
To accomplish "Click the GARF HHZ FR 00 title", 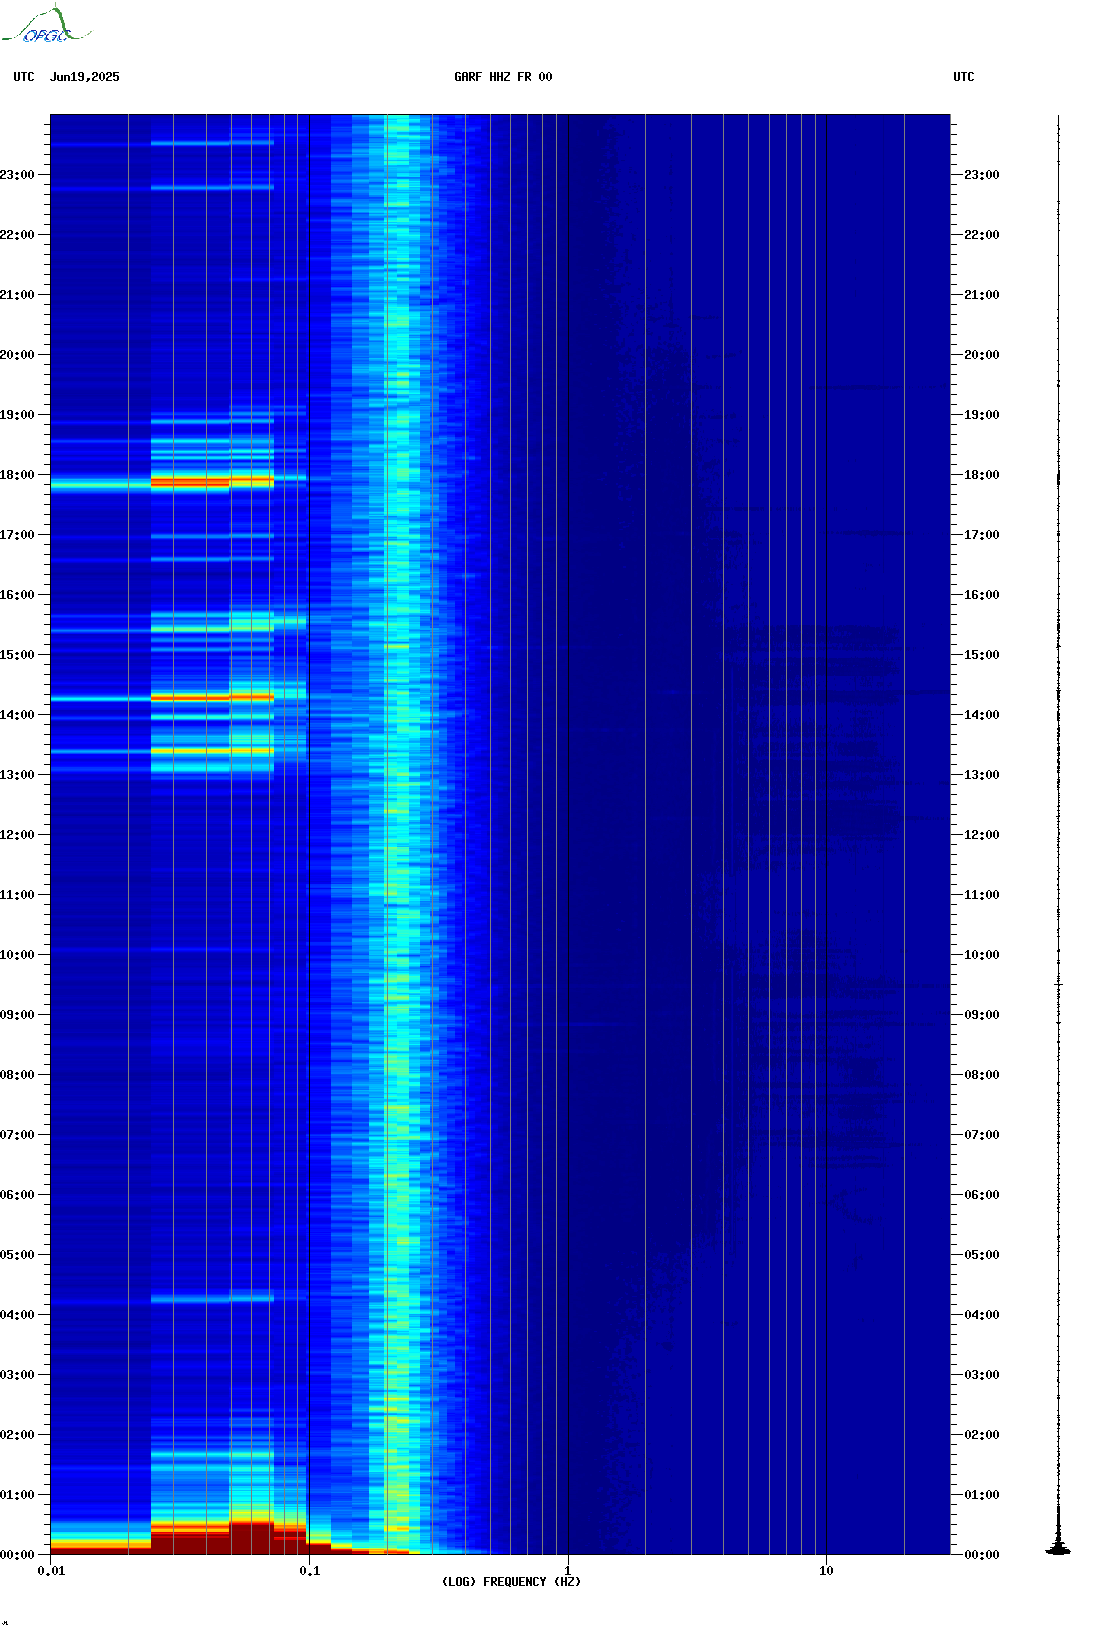I will 503,77.
